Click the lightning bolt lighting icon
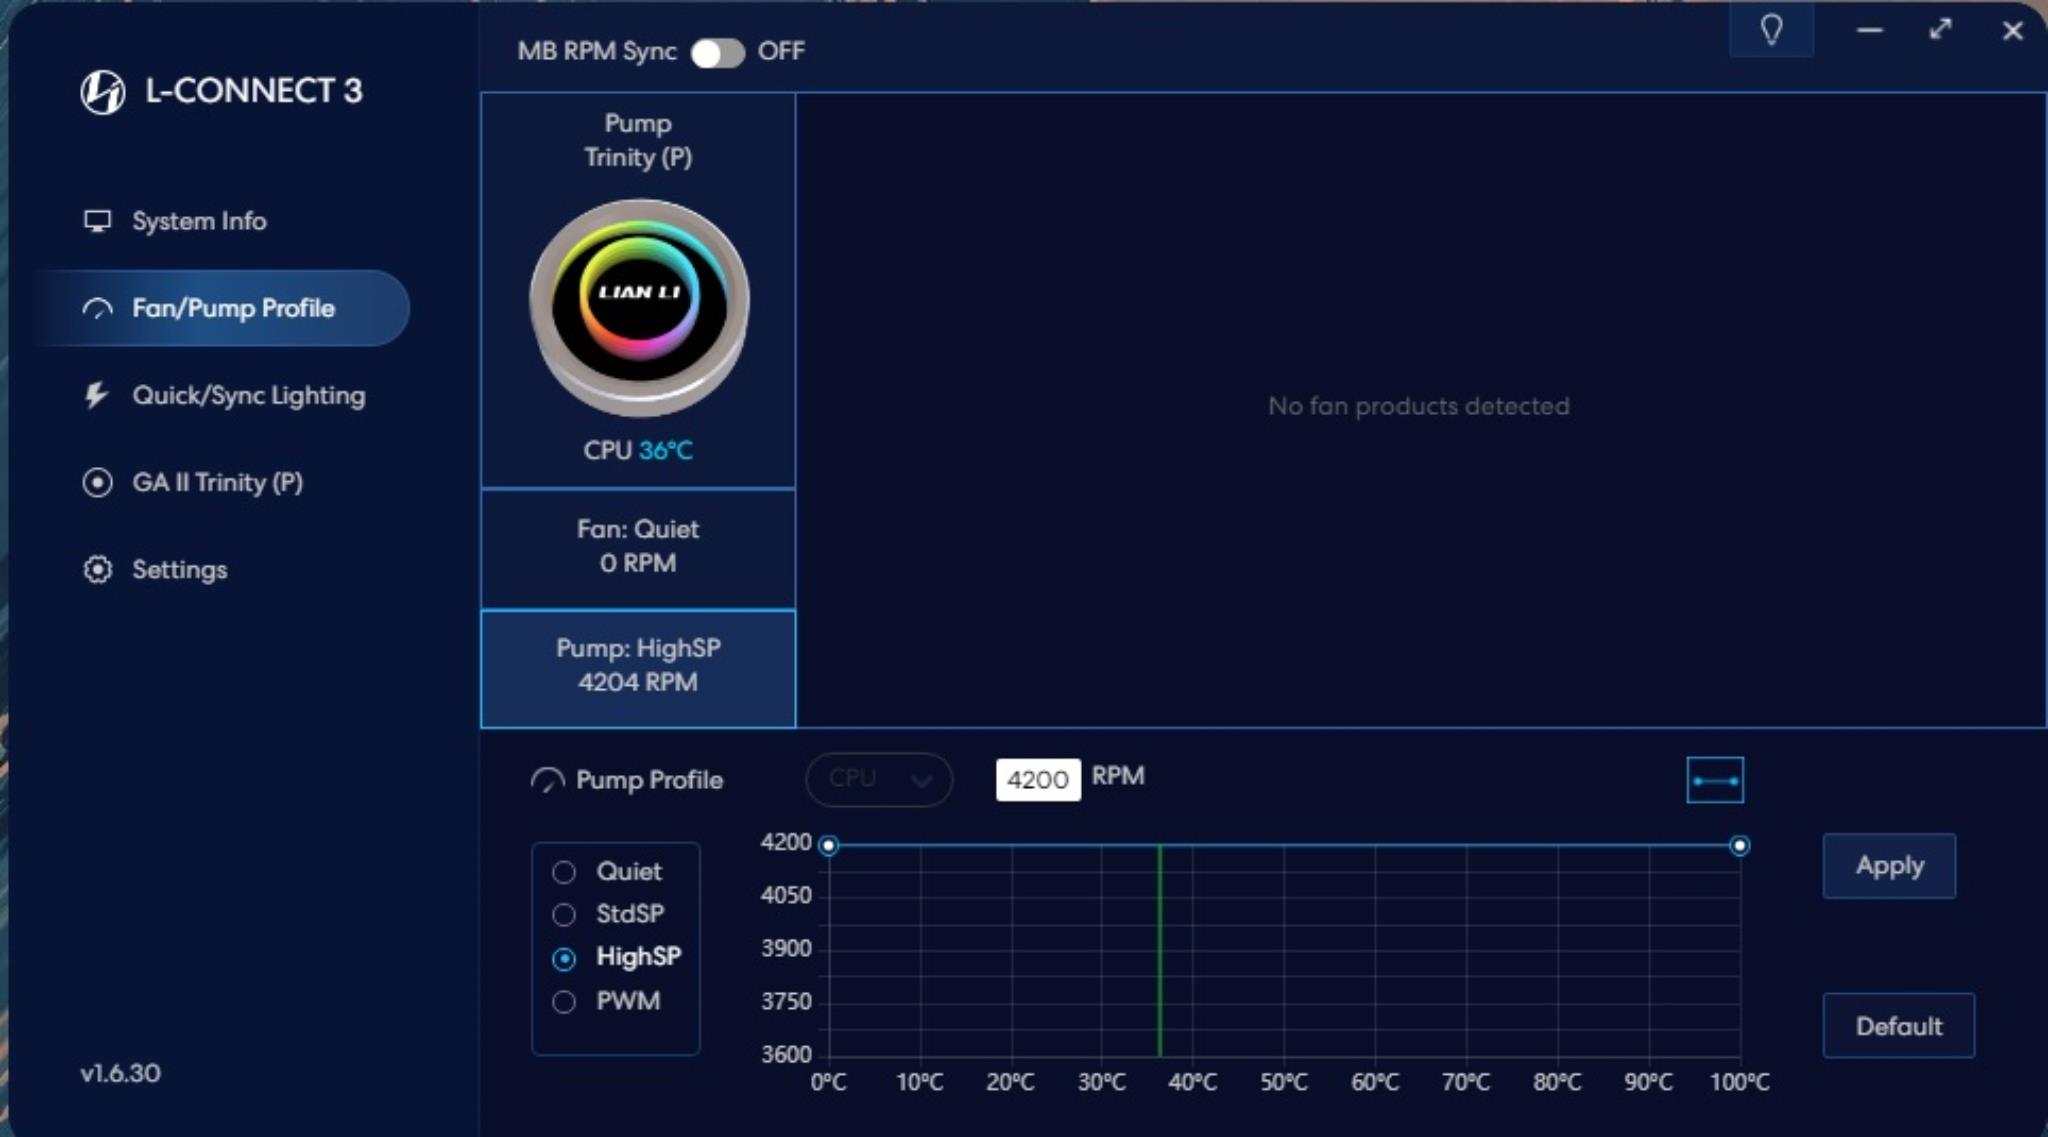This screenshot has height=1137, width=2048. coord(97,395)
